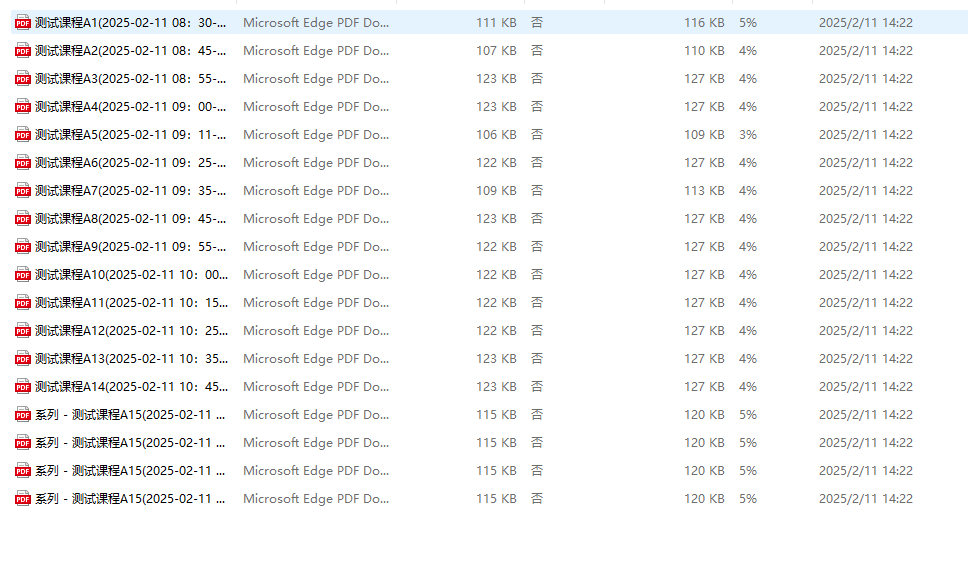
Task: Select file name 测试课程A2(2025-02-11 08:45
Action: [x=130, y=51]
